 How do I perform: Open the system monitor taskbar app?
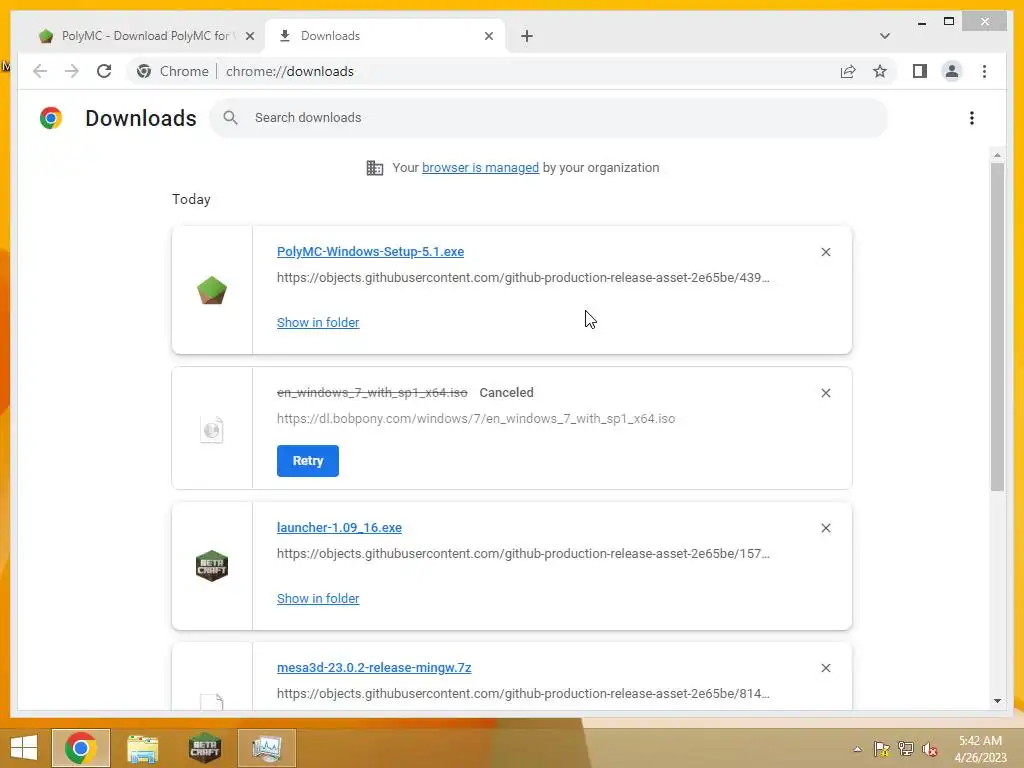tap(266, 748)
